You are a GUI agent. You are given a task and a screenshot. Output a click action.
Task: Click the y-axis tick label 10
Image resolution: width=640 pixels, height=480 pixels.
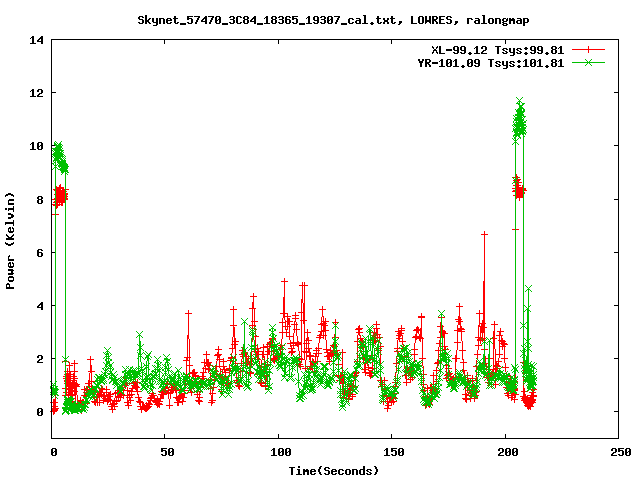pos(36,146)
